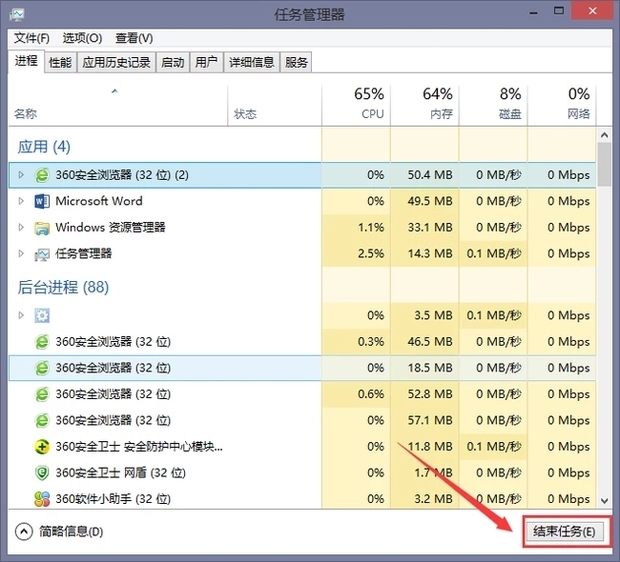Screen dimensions: 620x562
Task: Click browser icon in the 46.5 MB row
Action: [42, 342]
